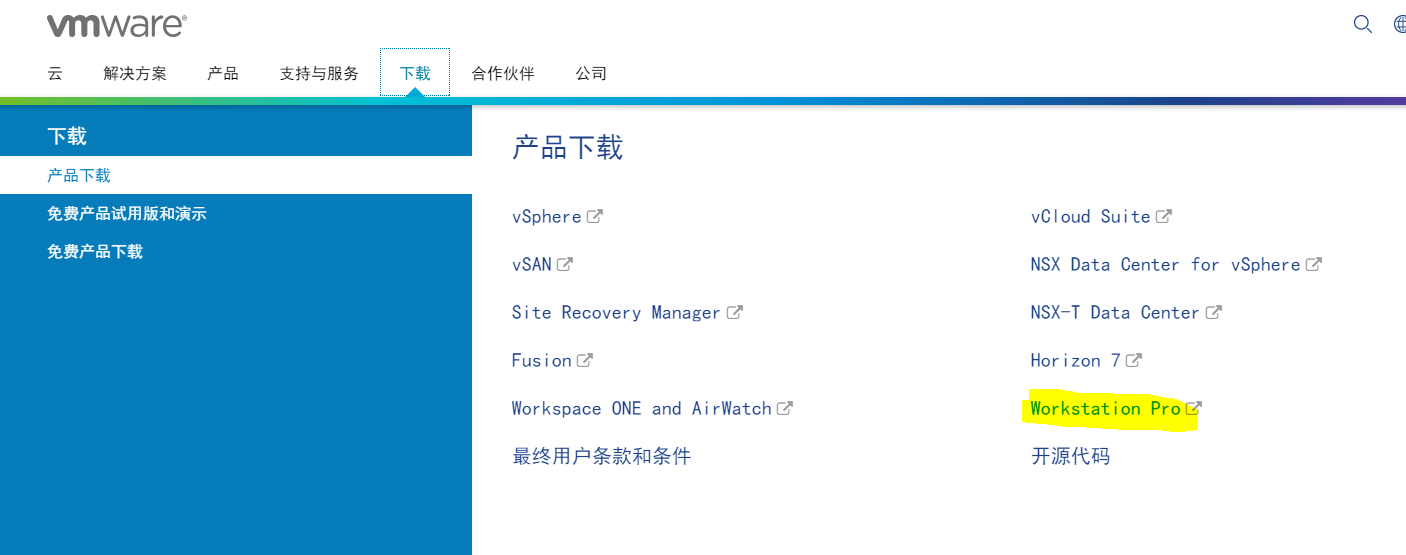Open the vSAN download link
Image resolution: width=1406 pixels, height=555 pixels.
coord(532,264)
